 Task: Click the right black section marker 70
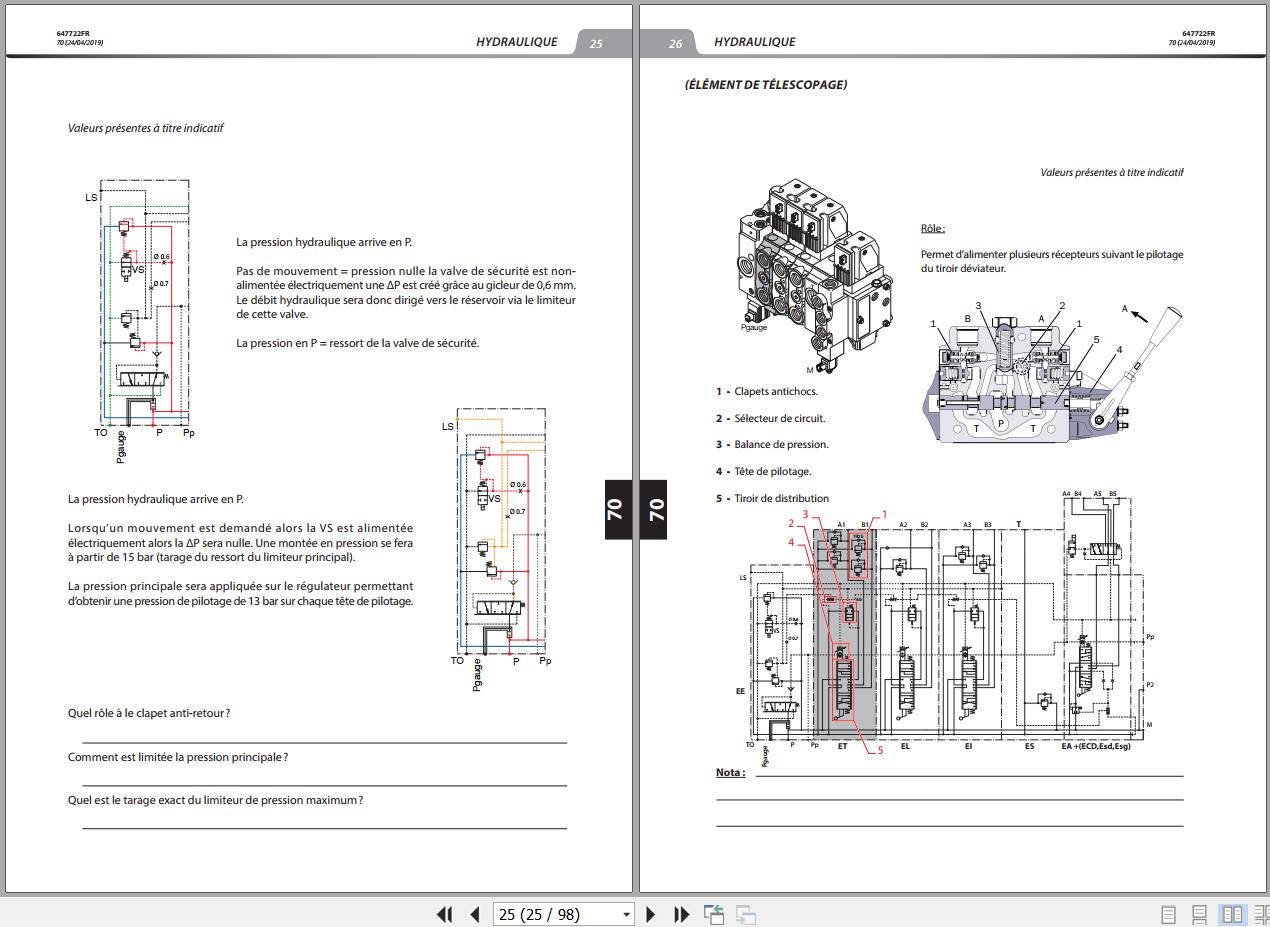tap(656, 508)
